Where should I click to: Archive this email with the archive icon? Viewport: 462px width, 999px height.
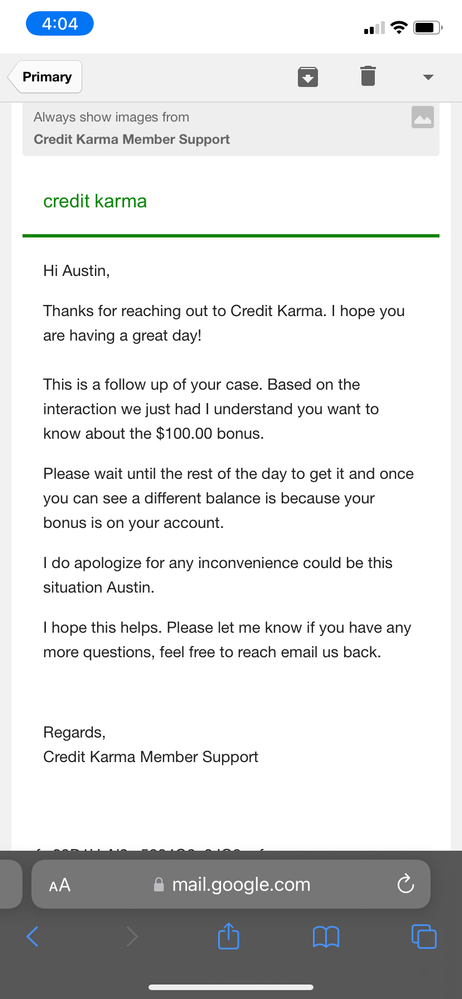(x=308, y=77)
